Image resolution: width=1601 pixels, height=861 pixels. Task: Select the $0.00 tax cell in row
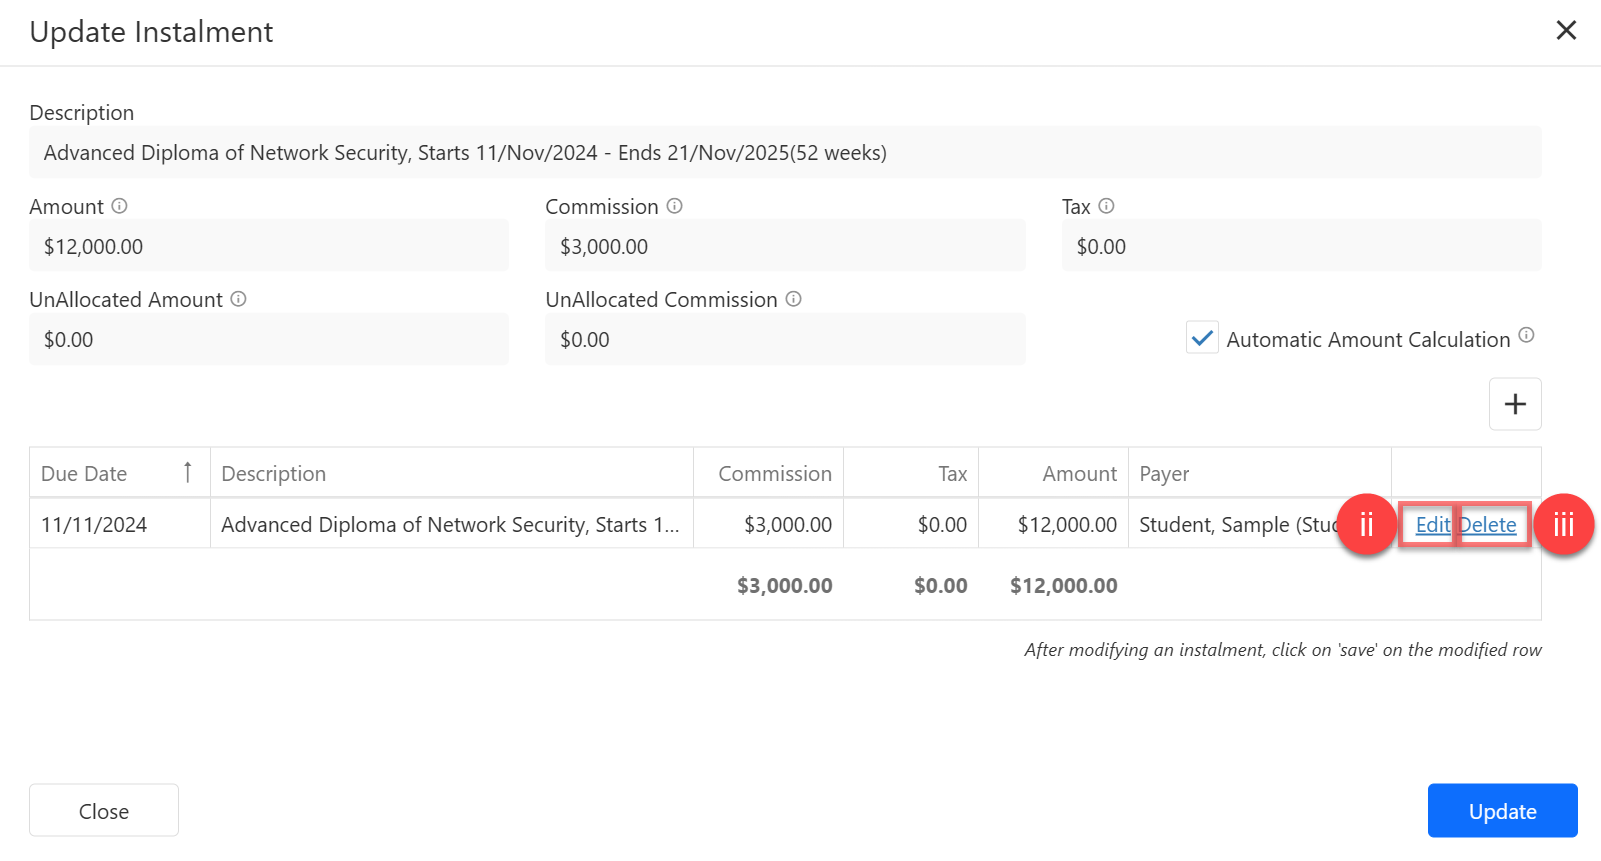click(911, 524)
